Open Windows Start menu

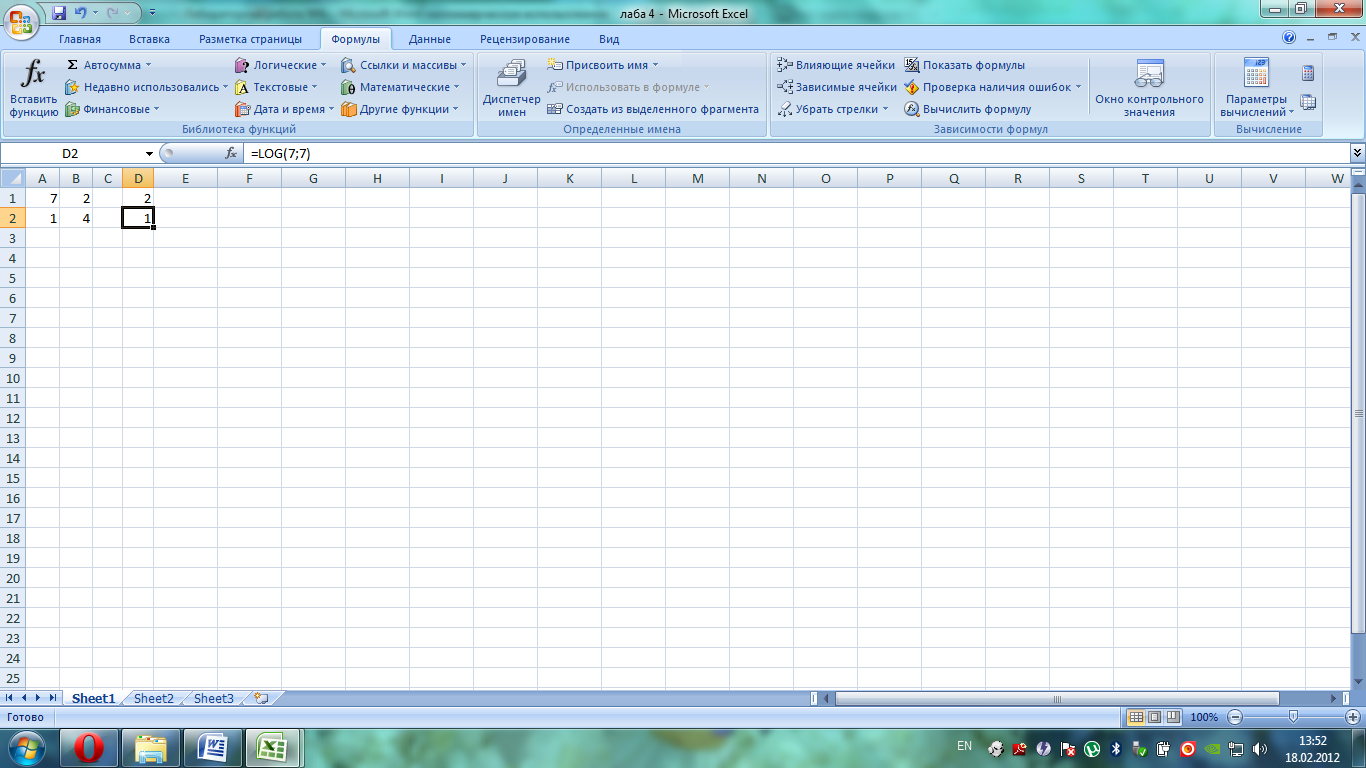26,748
